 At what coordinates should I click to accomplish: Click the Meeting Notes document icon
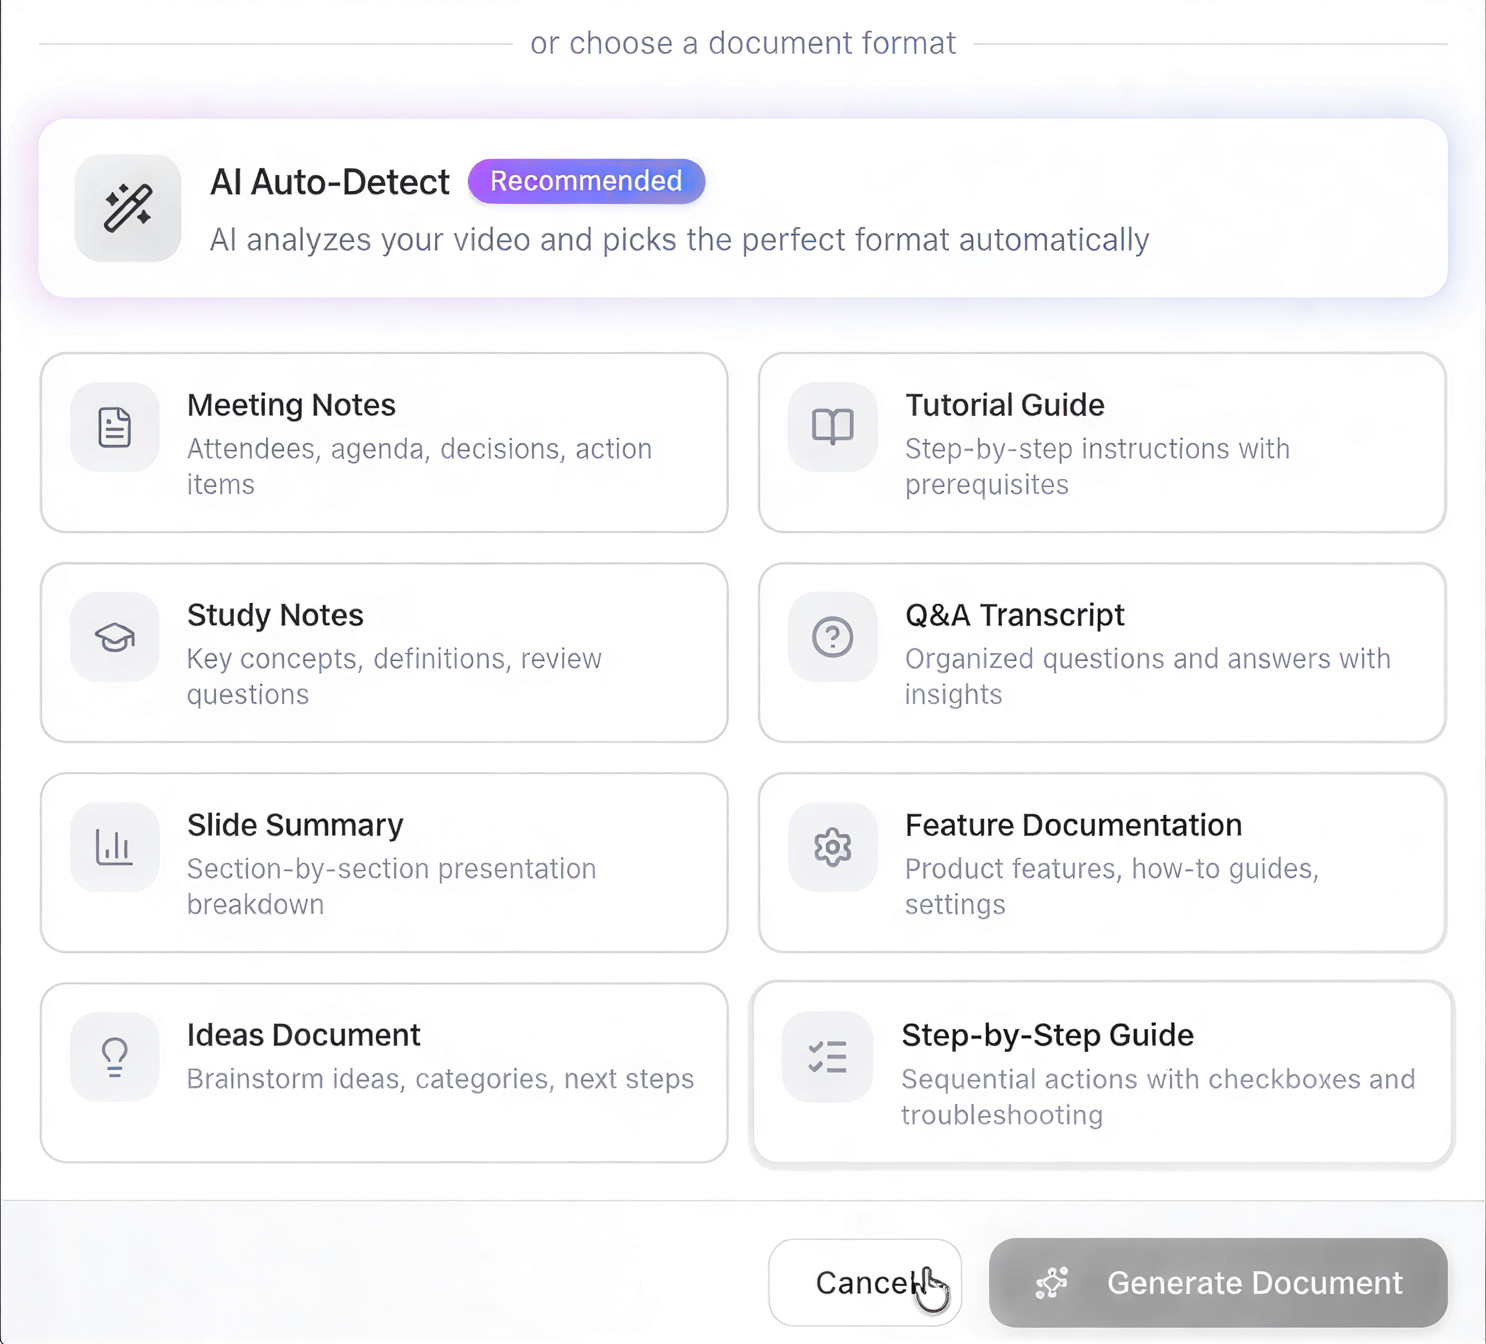115,427
